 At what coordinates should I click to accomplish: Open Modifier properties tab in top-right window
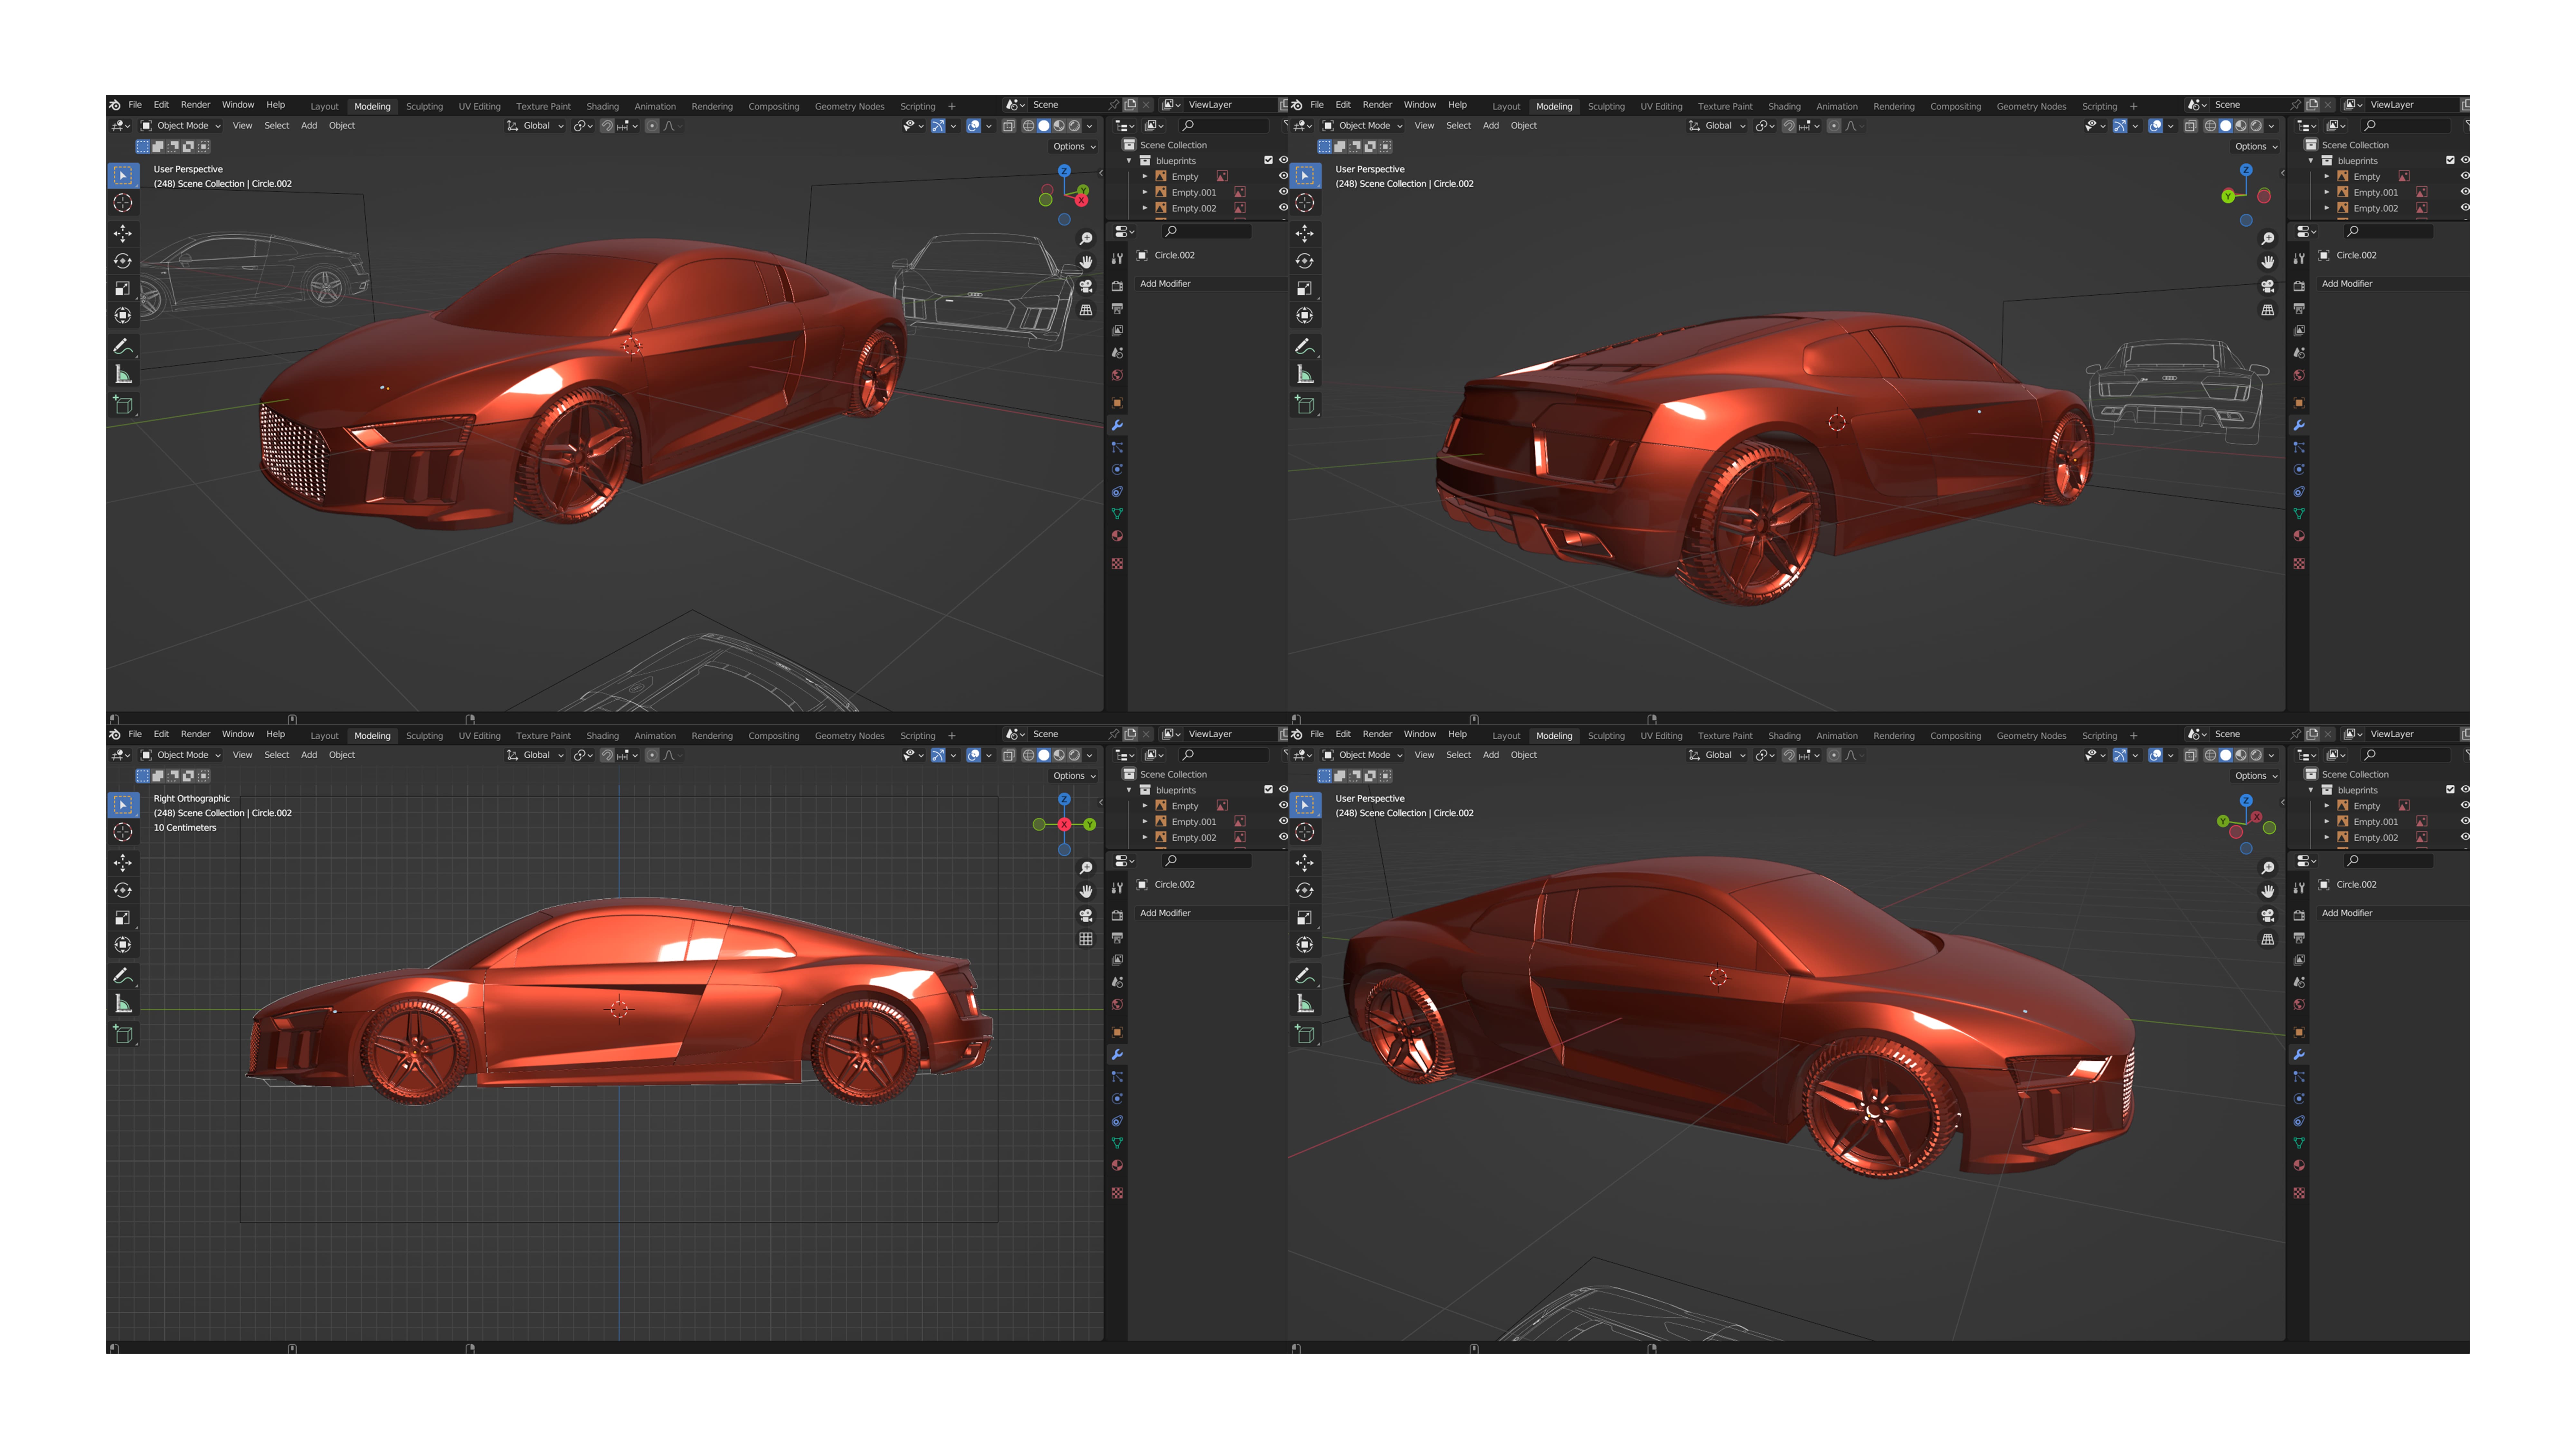2299,425
